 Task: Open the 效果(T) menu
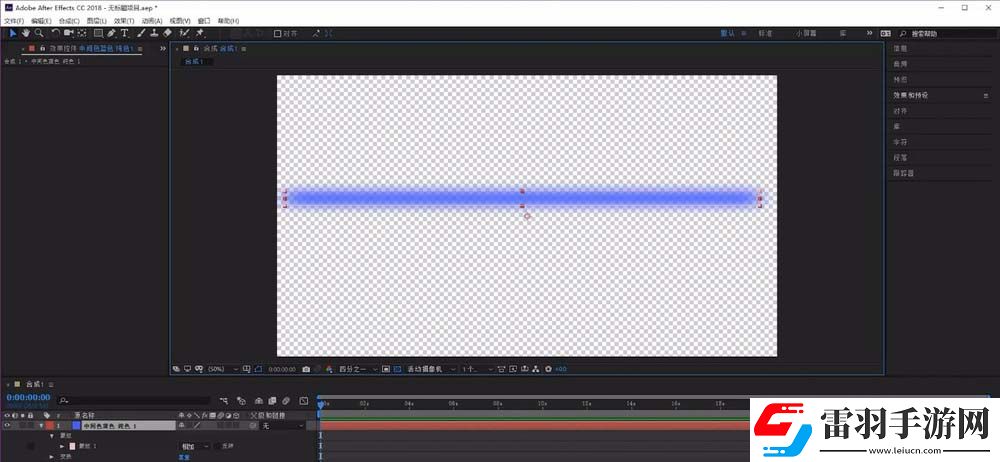point(123,20)
